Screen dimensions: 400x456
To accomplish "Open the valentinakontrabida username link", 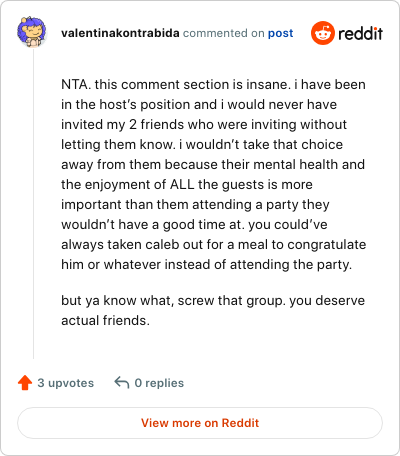I will pyautogui.click(x=120, y=33).
